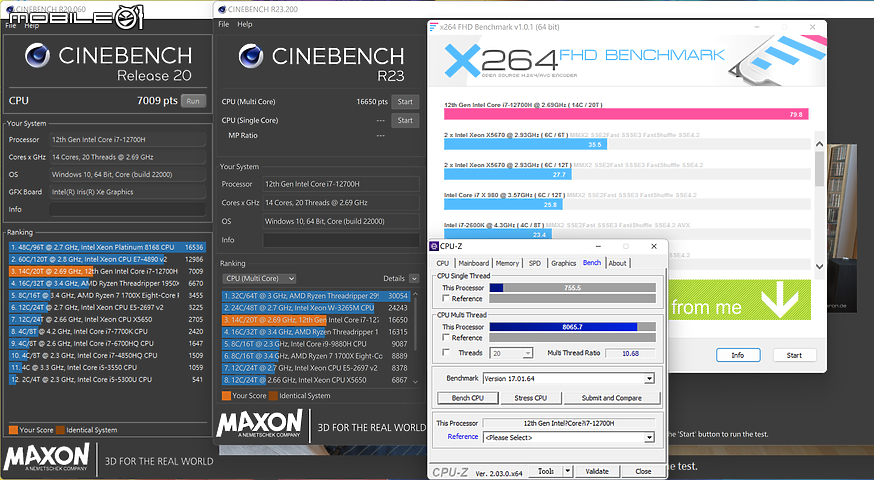Click the x264 Xeon X5670 35.5 result bar
The height and width of the screenshot is (480, 874).
coord(526,144)
